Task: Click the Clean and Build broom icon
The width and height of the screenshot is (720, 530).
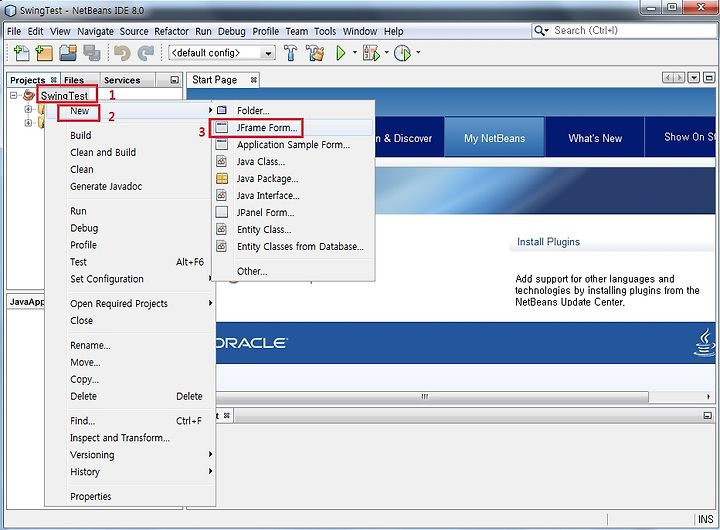Action: click(x=315, y=53)
